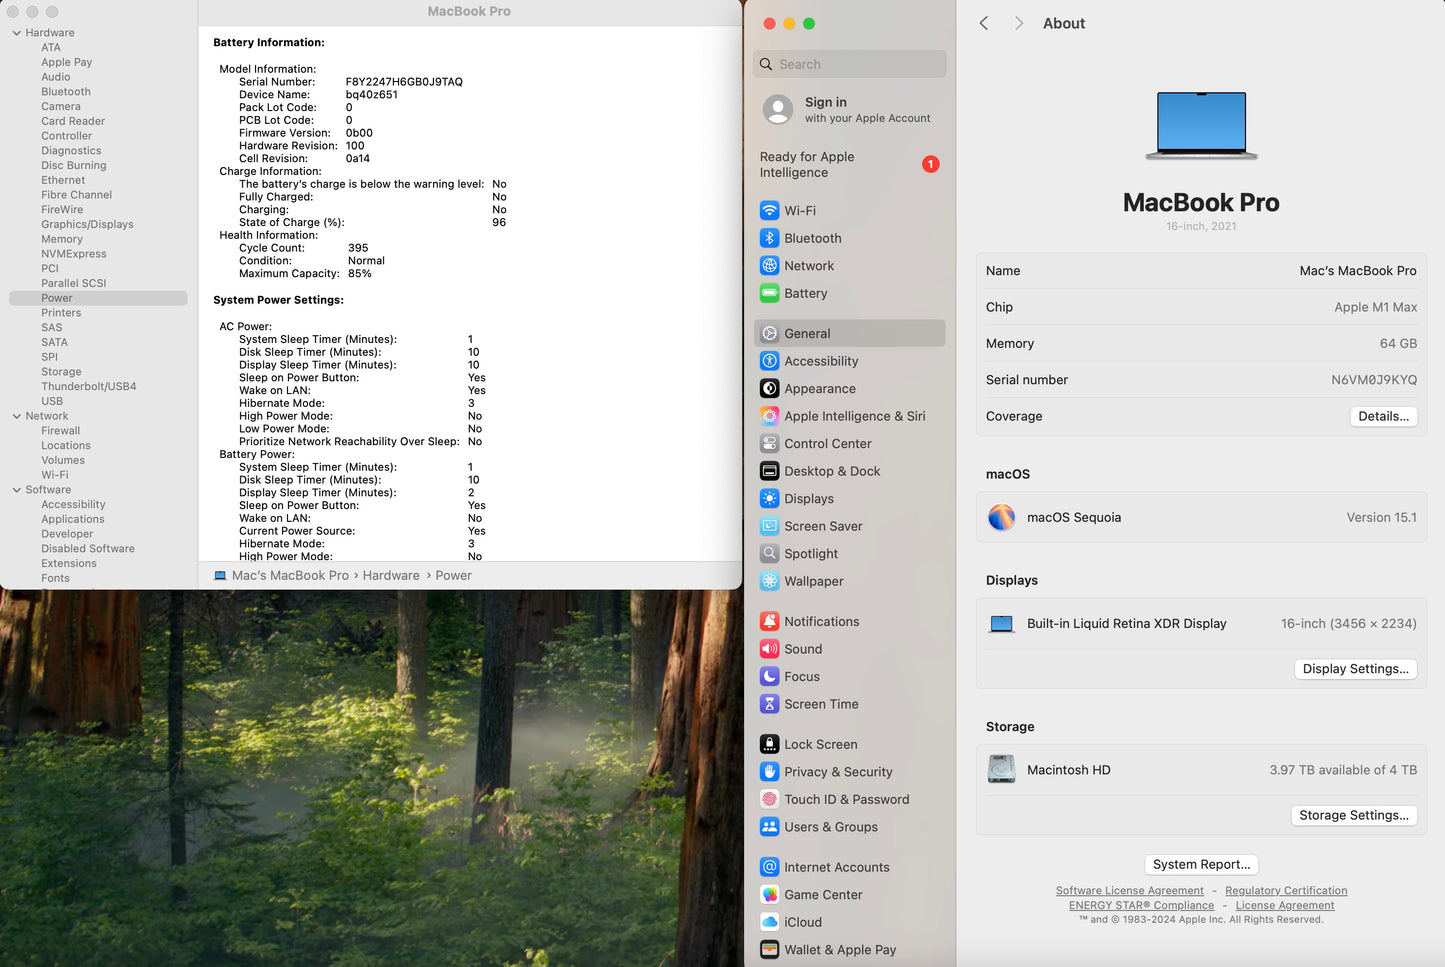Collapse the Network section
The width and height of the screenshot is (1445, 967).
(x=15, y=415)
